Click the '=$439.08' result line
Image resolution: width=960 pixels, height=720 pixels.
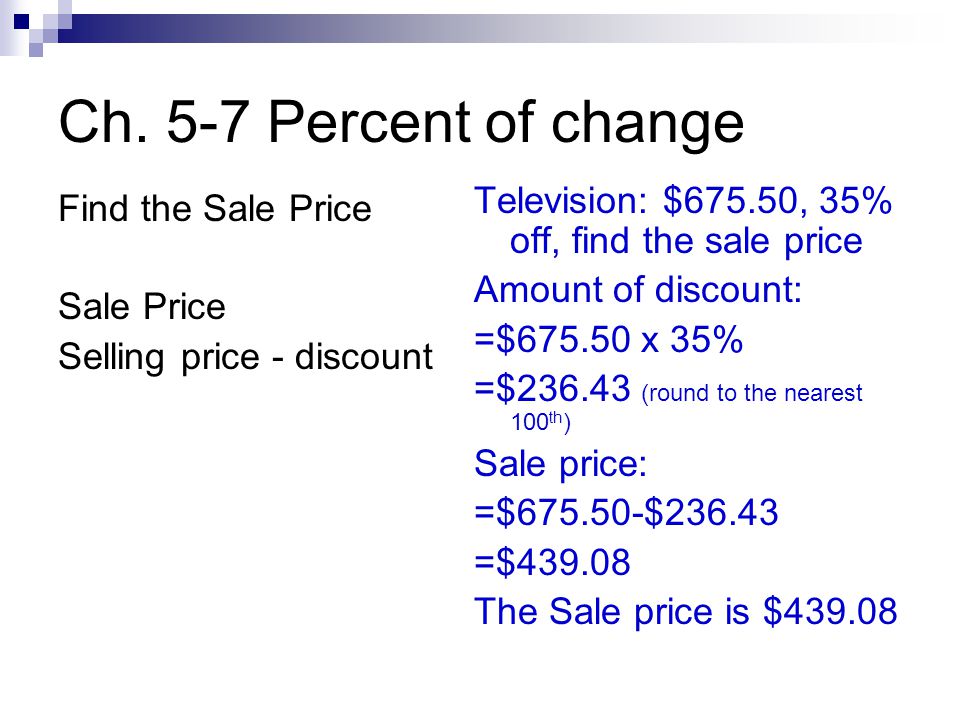point(552,562)
